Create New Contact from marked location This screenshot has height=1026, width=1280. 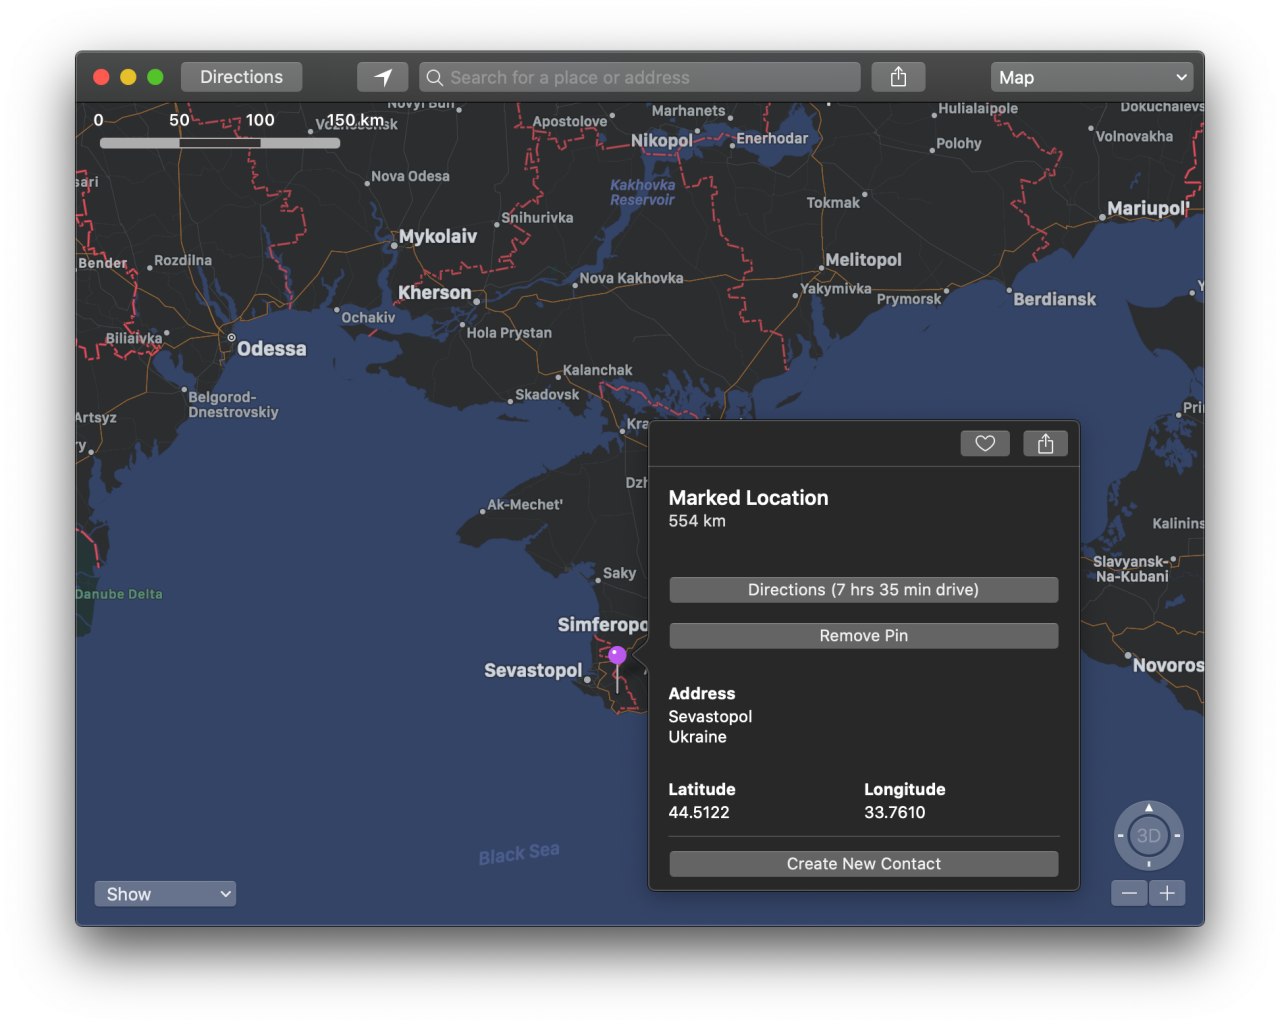(x=863, y=863)
